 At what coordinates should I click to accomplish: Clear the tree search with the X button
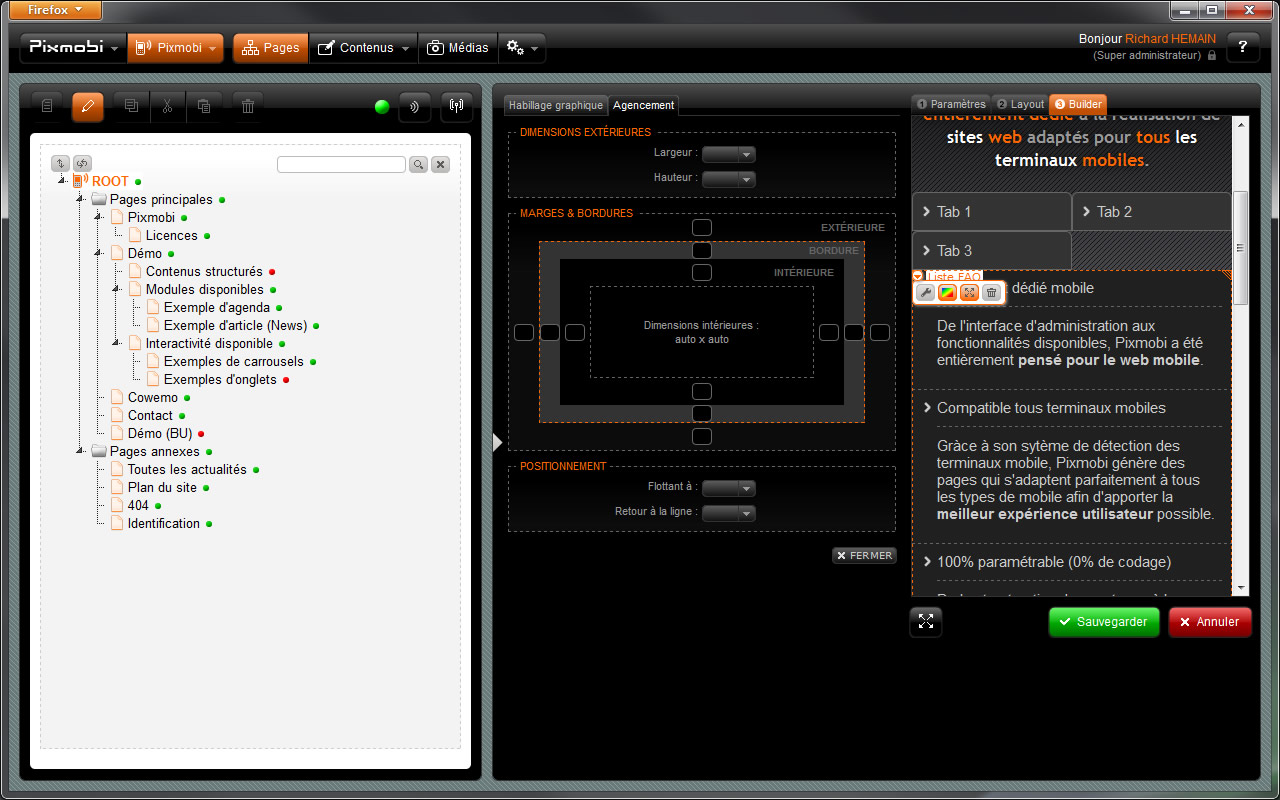coord(440,165)
